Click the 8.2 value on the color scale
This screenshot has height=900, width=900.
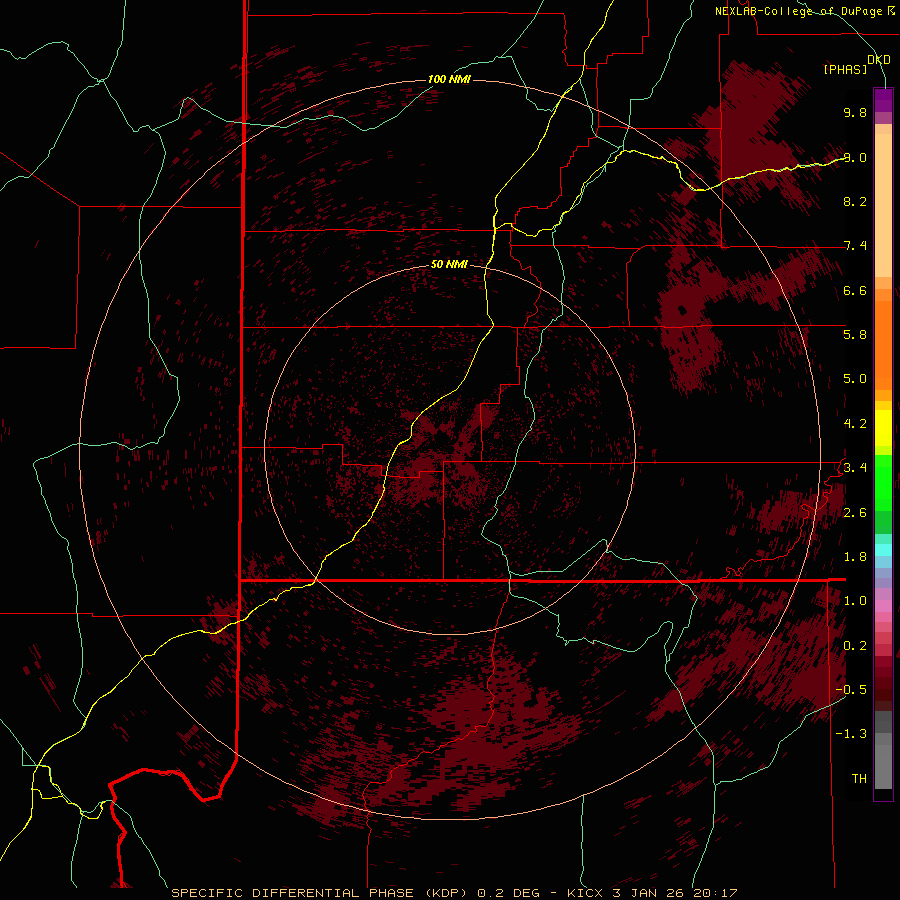(x=855, y=201)
